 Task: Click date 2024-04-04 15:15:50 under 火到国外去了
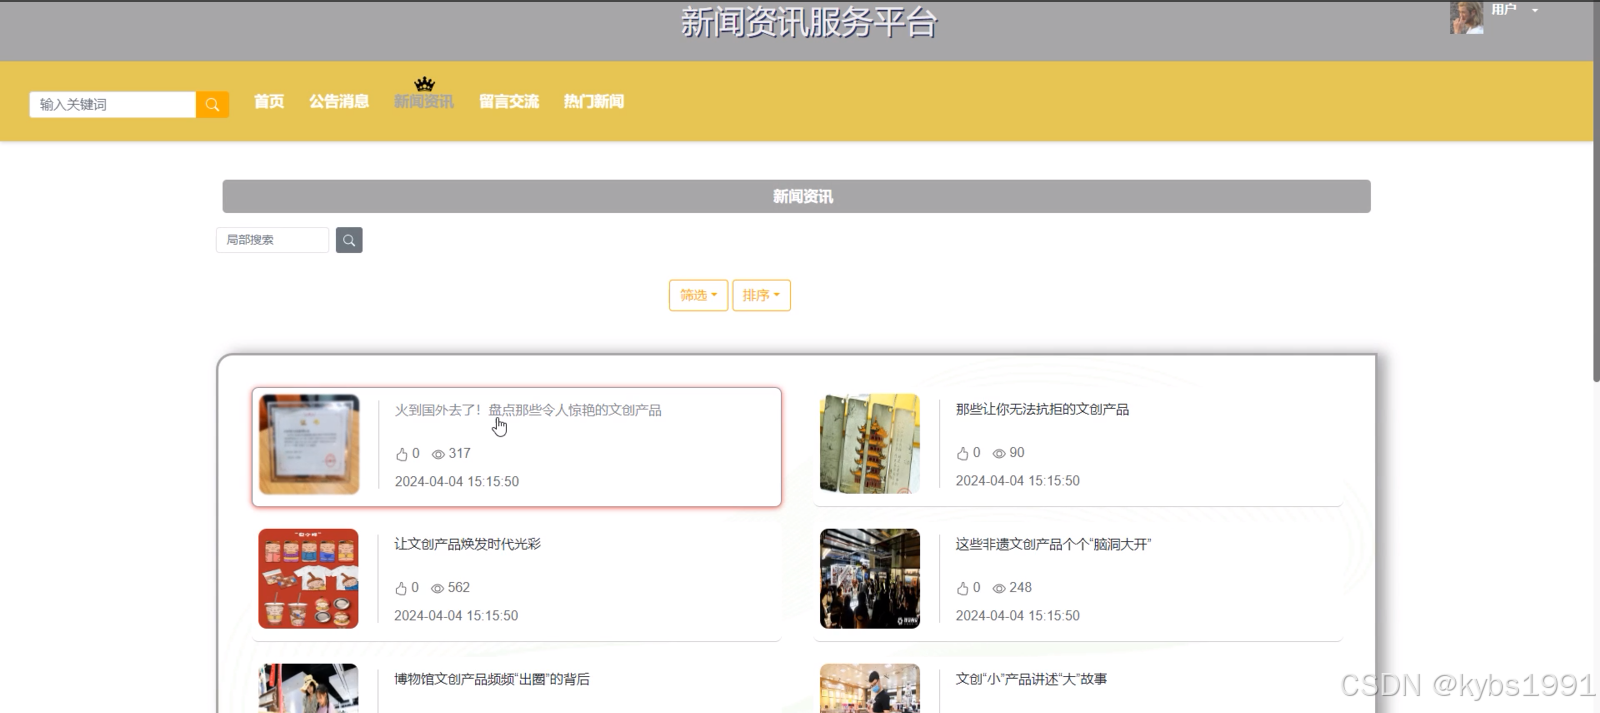click(x=457, y=482)
